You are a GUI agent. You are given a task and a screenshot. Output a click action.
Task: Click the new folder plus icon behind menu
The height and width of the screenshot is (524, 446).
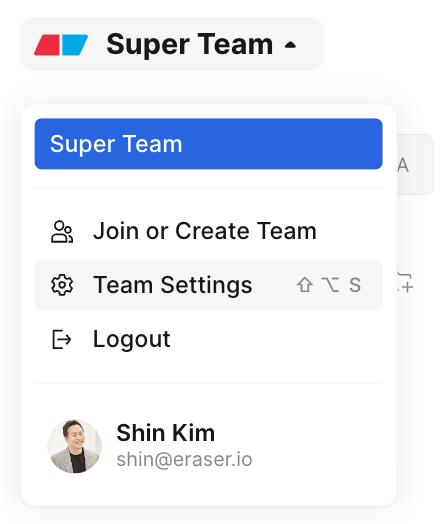click(x=405, y=283)
